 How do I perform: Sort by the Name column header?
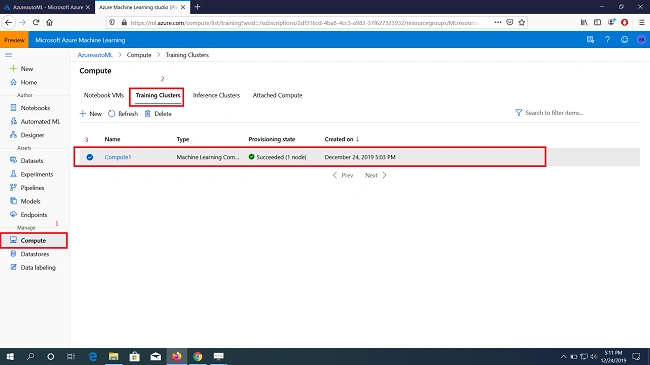pos(112,139)
